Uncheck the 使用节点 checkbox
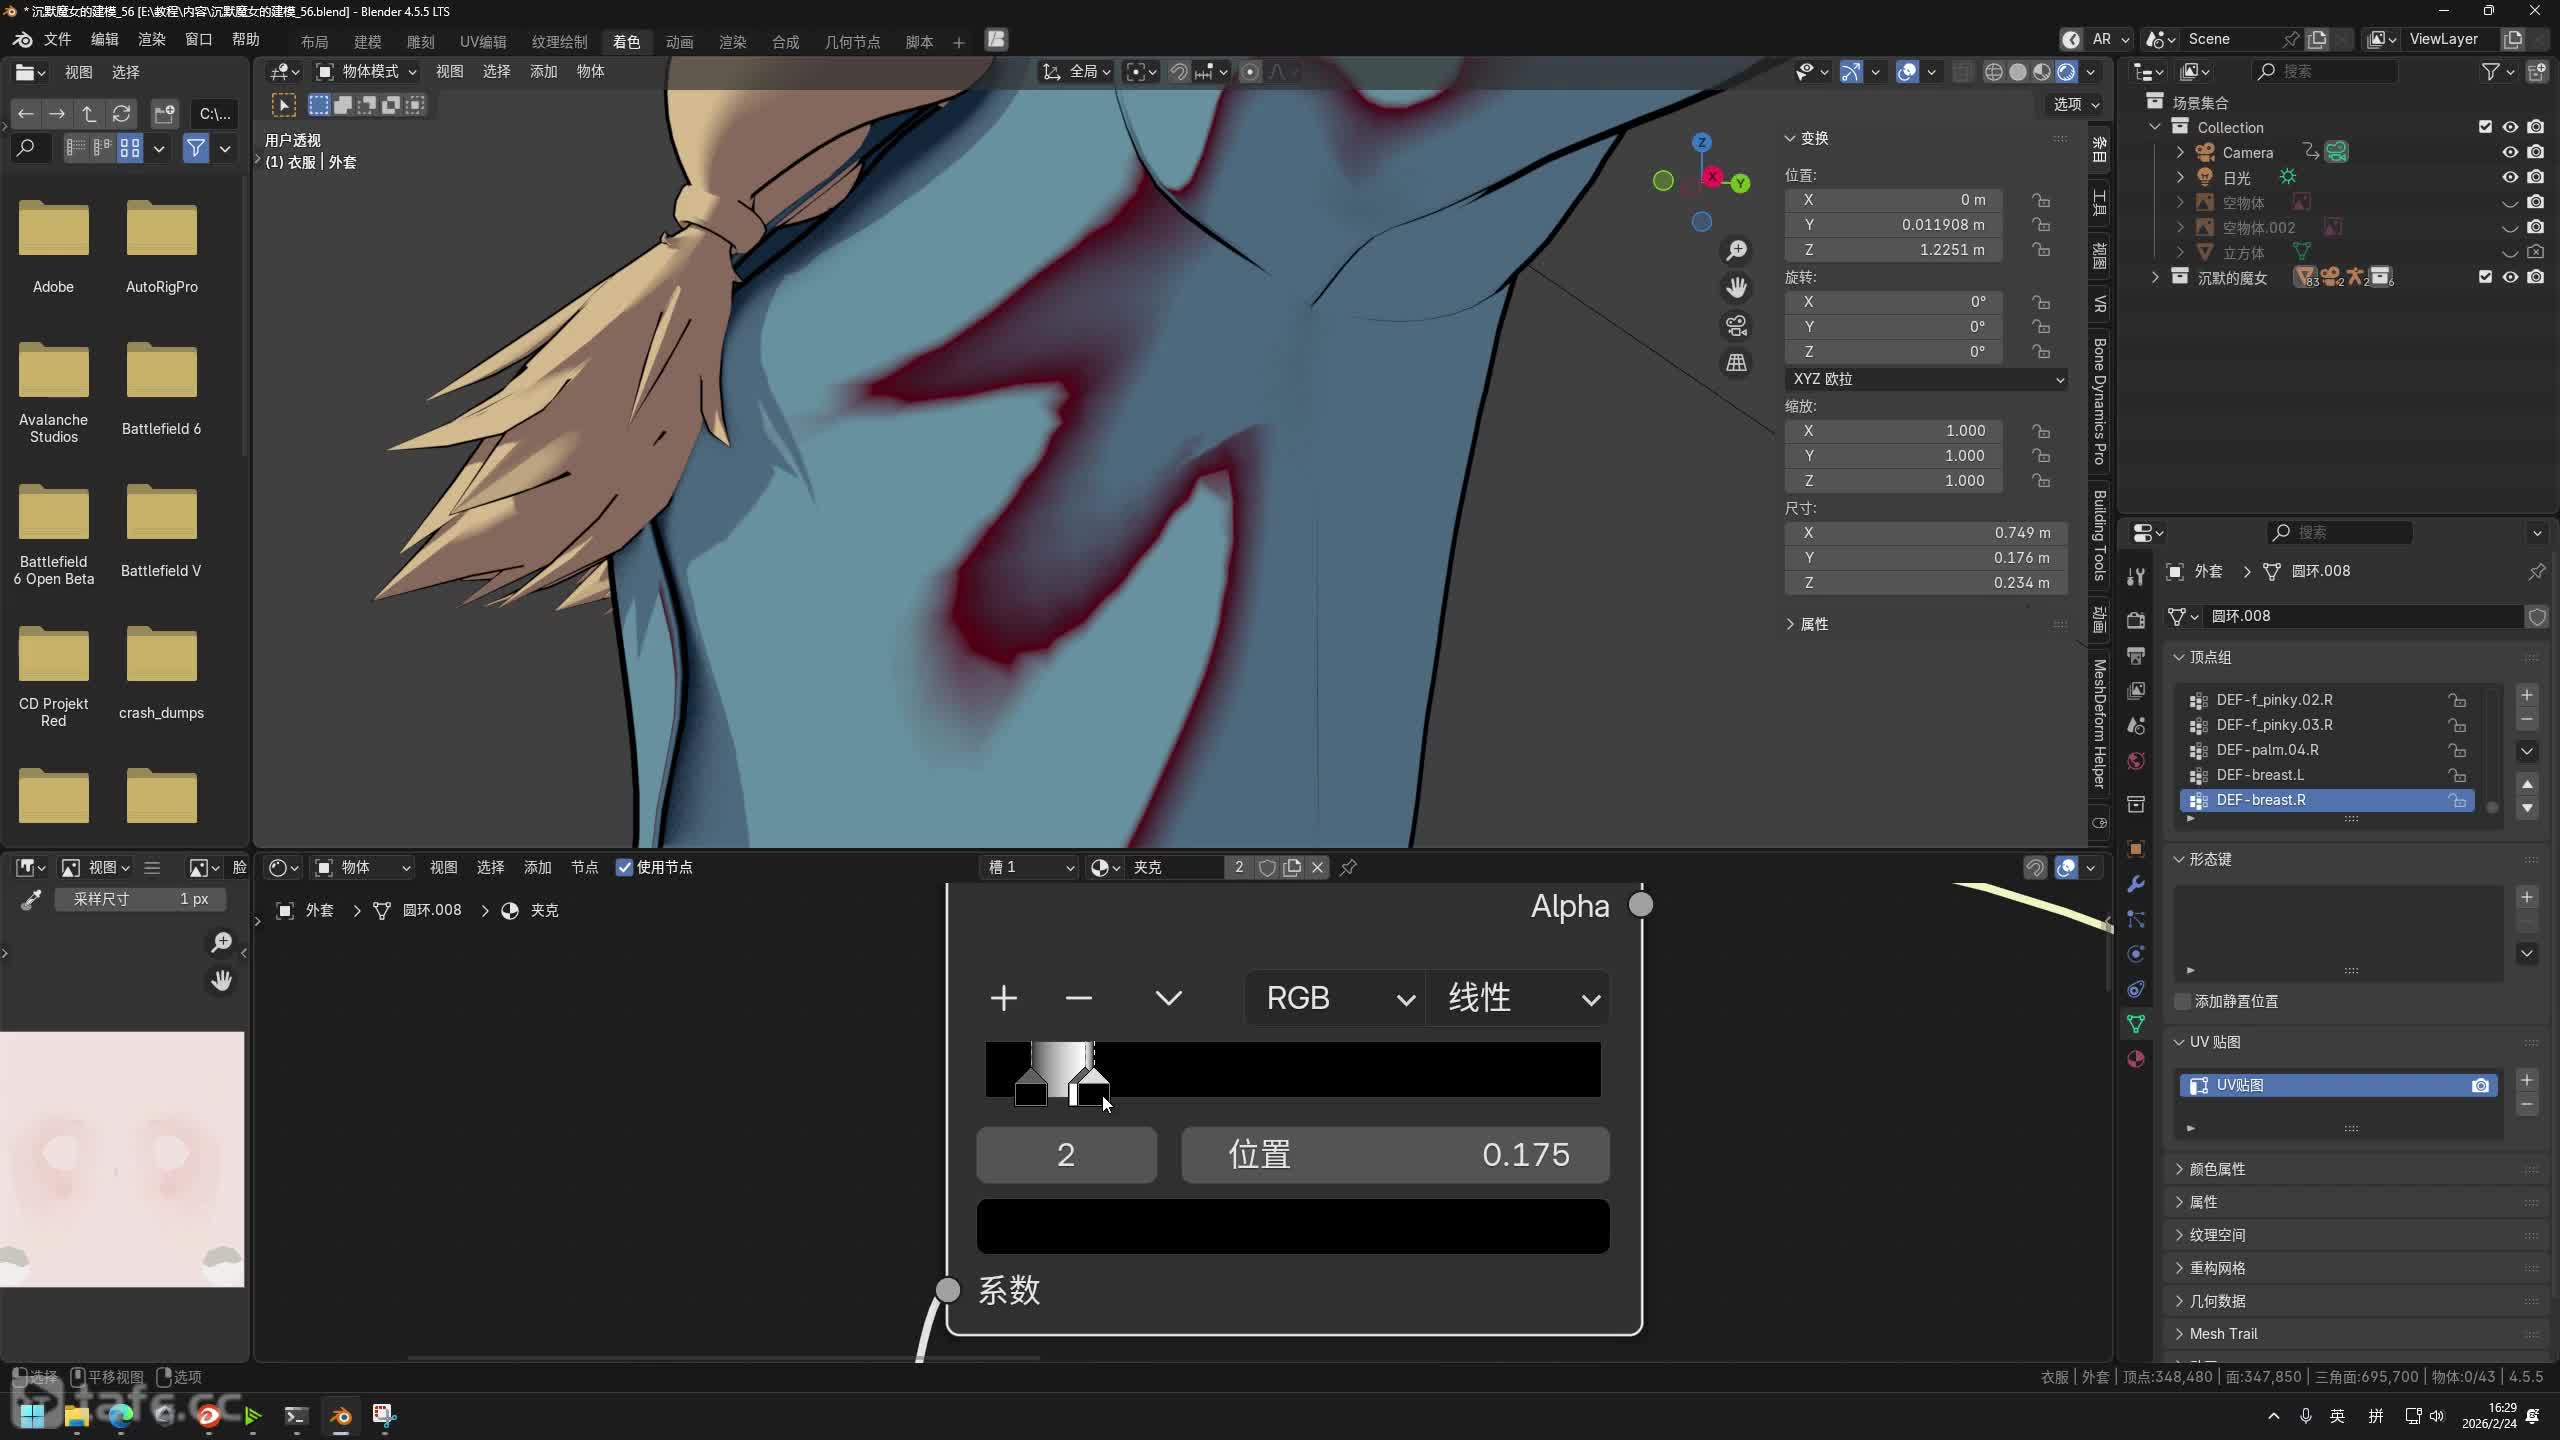This screenshot has height=1440, width=2560. click(625, 867)
